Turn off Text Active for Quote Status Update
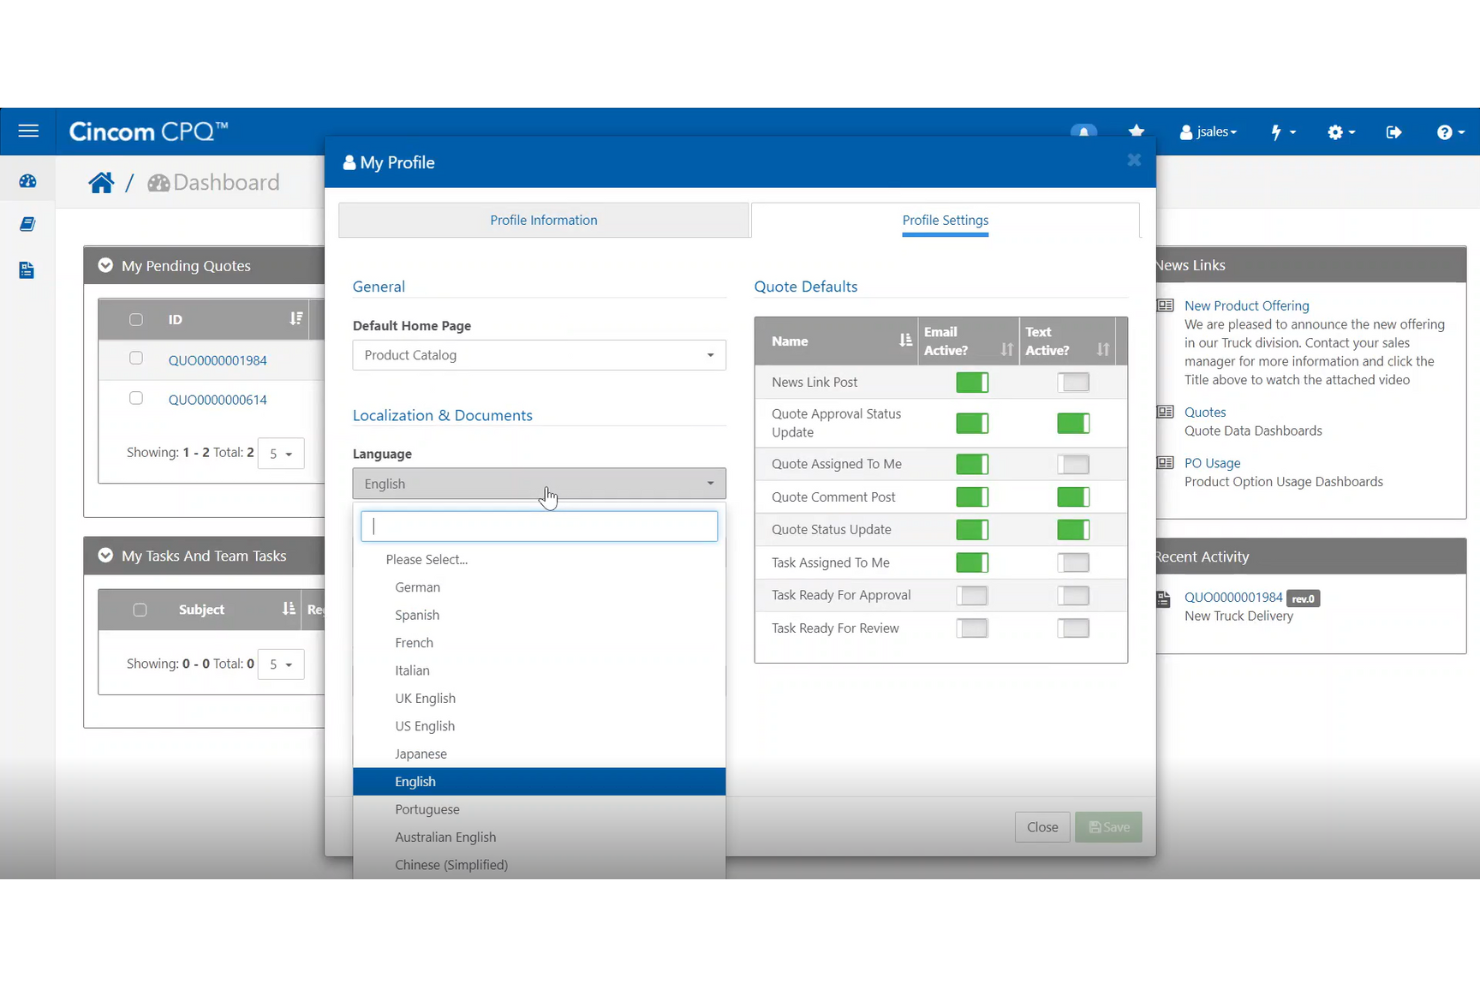This screenshot has height=987, width=1480. coord(1072,529)
